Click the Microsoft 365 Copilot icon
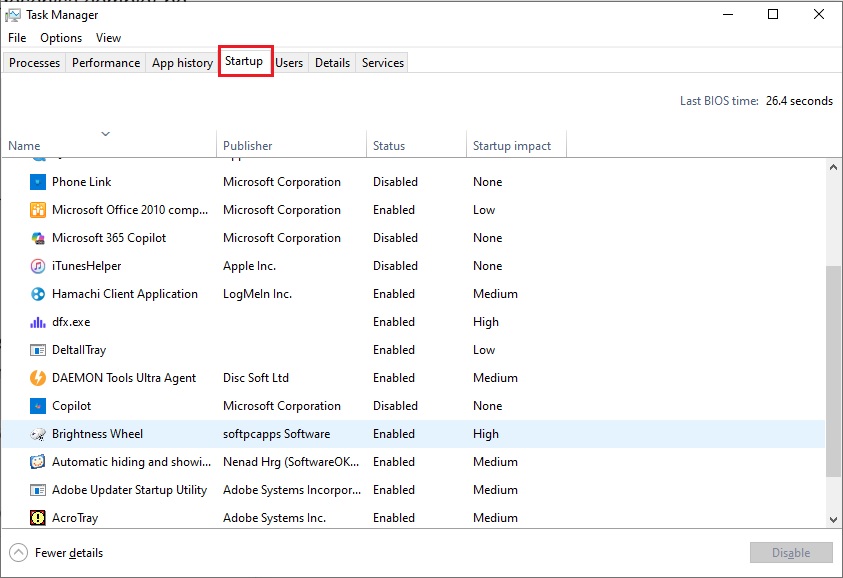Screen dimensions: 843x578 click(38, 238)
